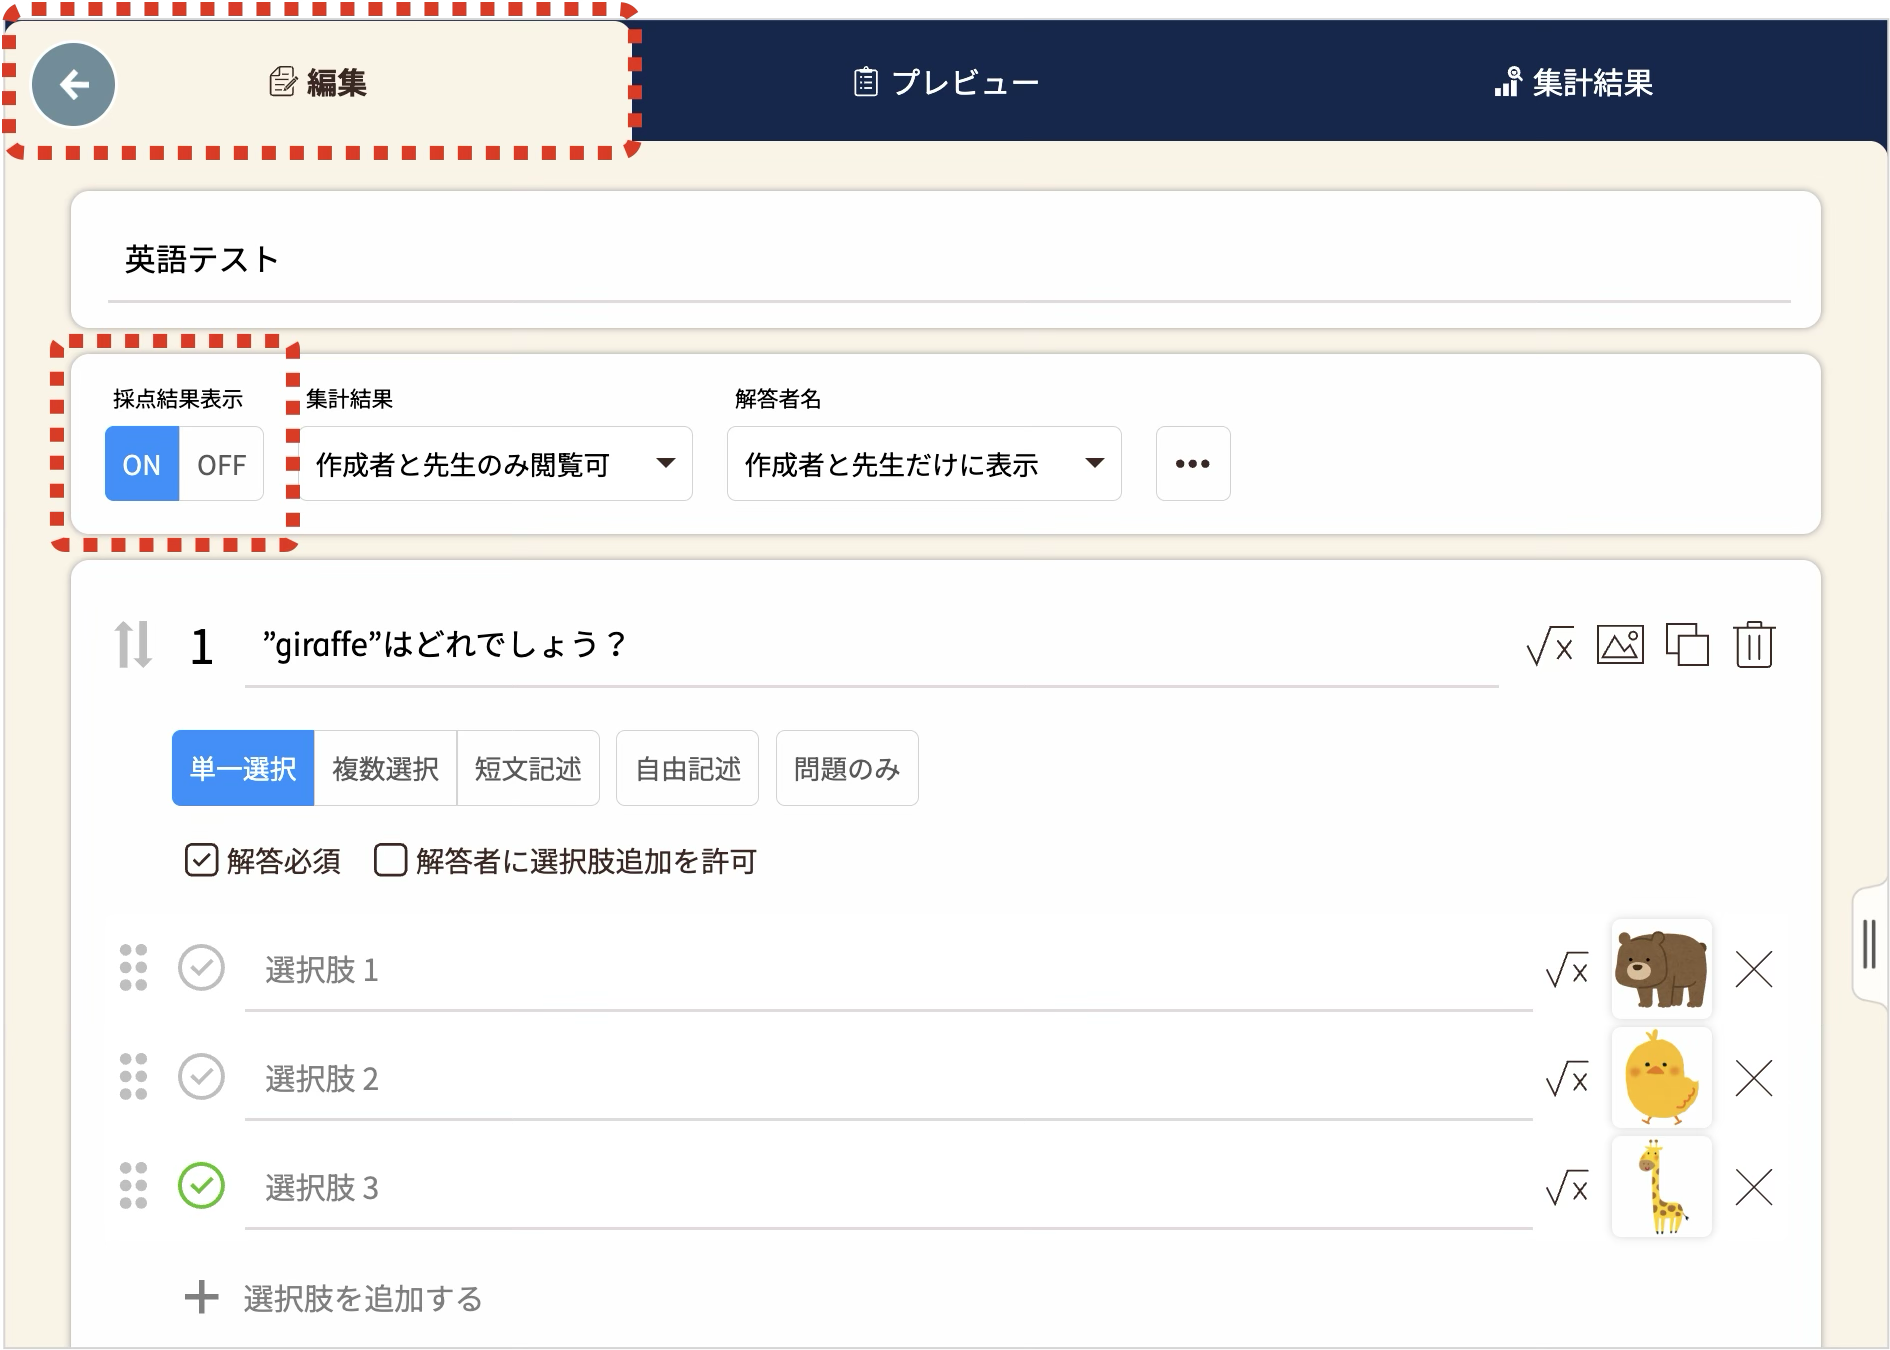Viewport: 1890px width, 1350px height.
Task: Click the 選択肢 2 text field
Action: pos(888,1079)
